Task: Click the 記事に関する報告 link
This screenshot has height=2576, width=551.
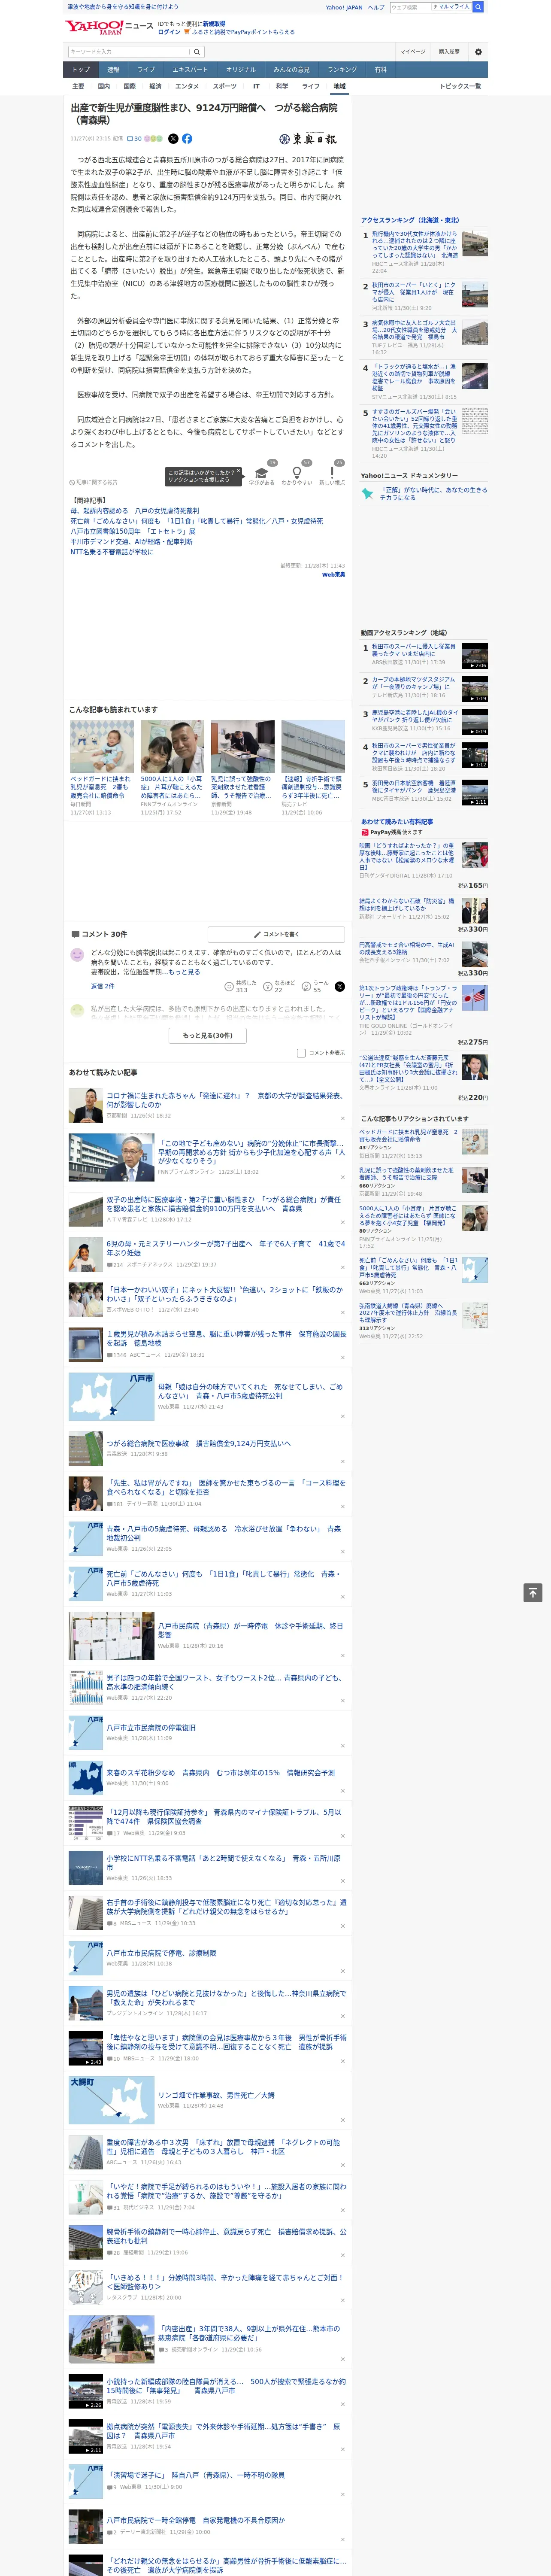Action: point(93,482)
